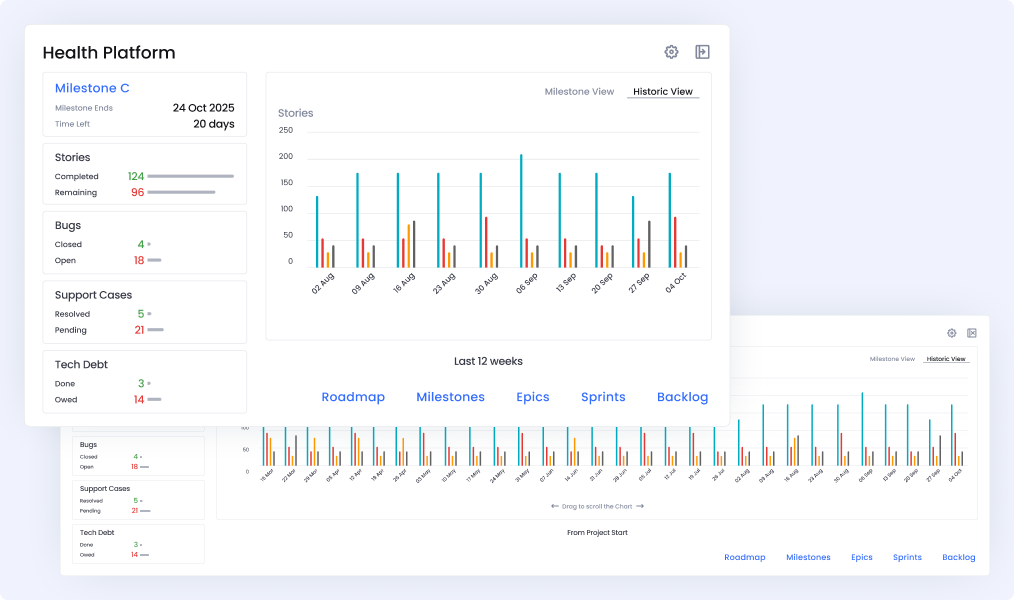
Task: Switch to Milestone View in the front card
Action: 579,92
